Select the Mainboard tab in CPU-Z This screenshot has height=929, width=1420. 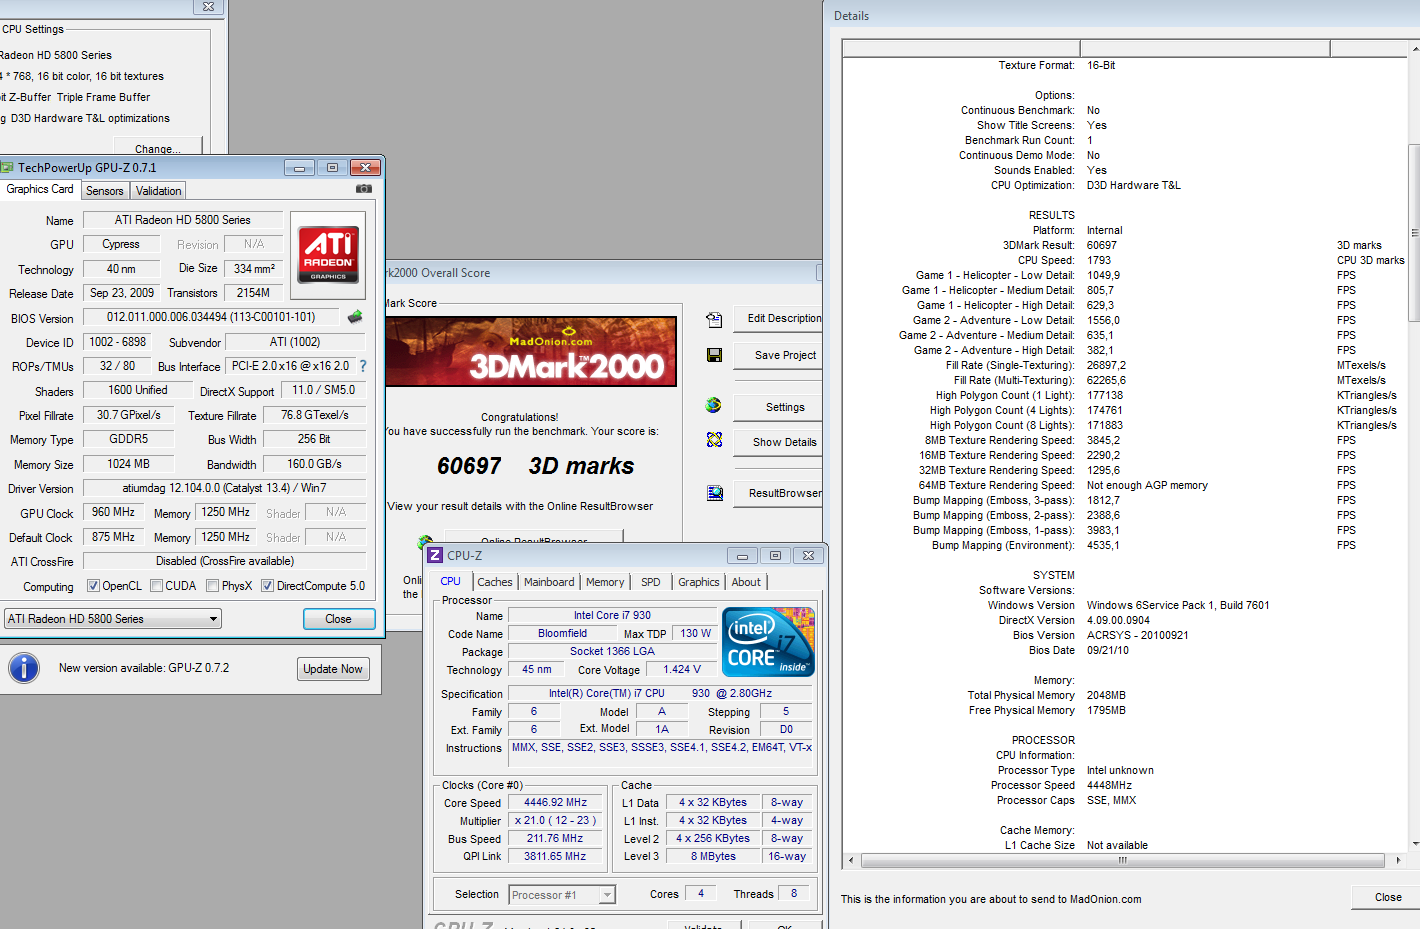[x=550, y=582]
